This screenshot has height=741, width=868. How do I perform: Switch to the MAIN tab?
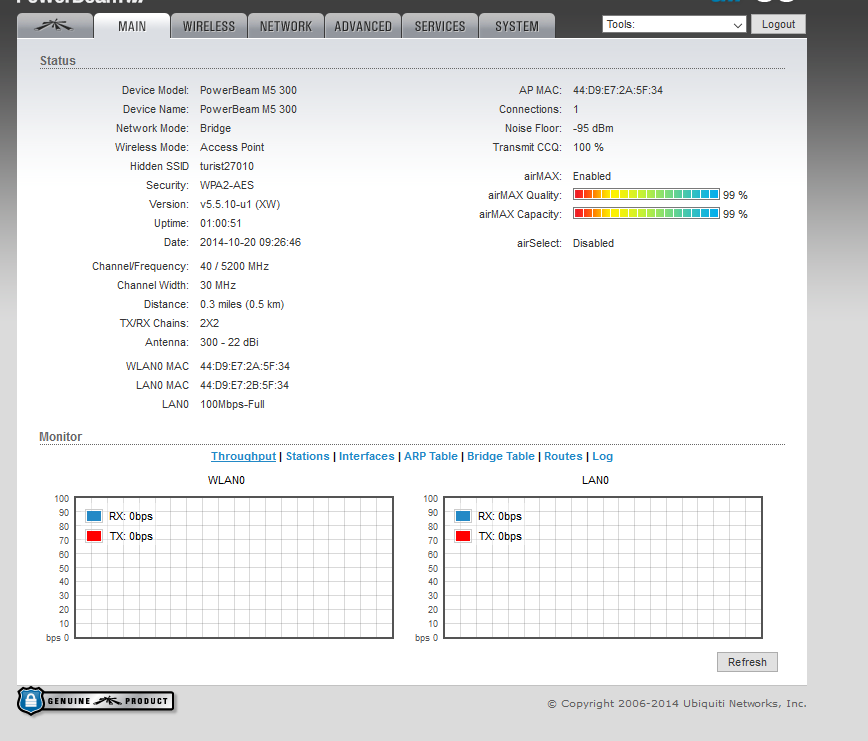tap(132, 26)
